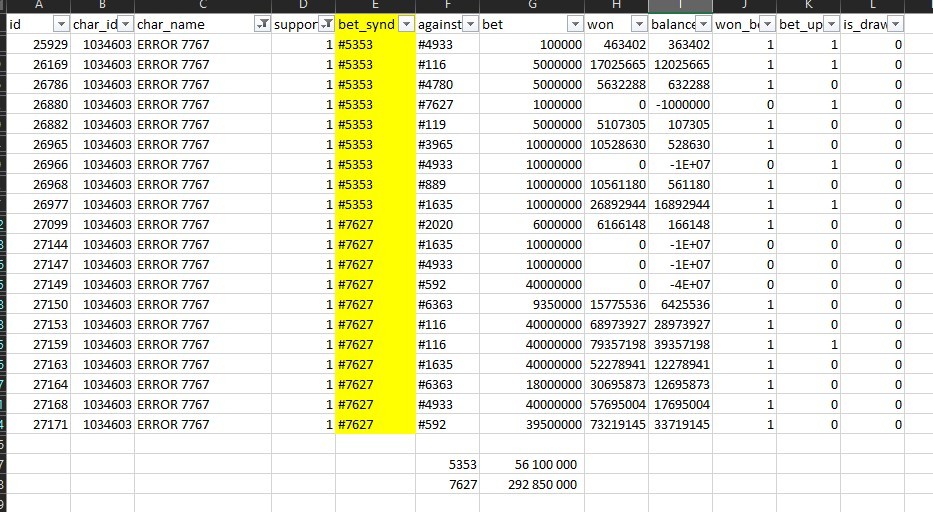Select bet value 9350000
This screenshot has width=933, height=512.
(x=532, y=304)
